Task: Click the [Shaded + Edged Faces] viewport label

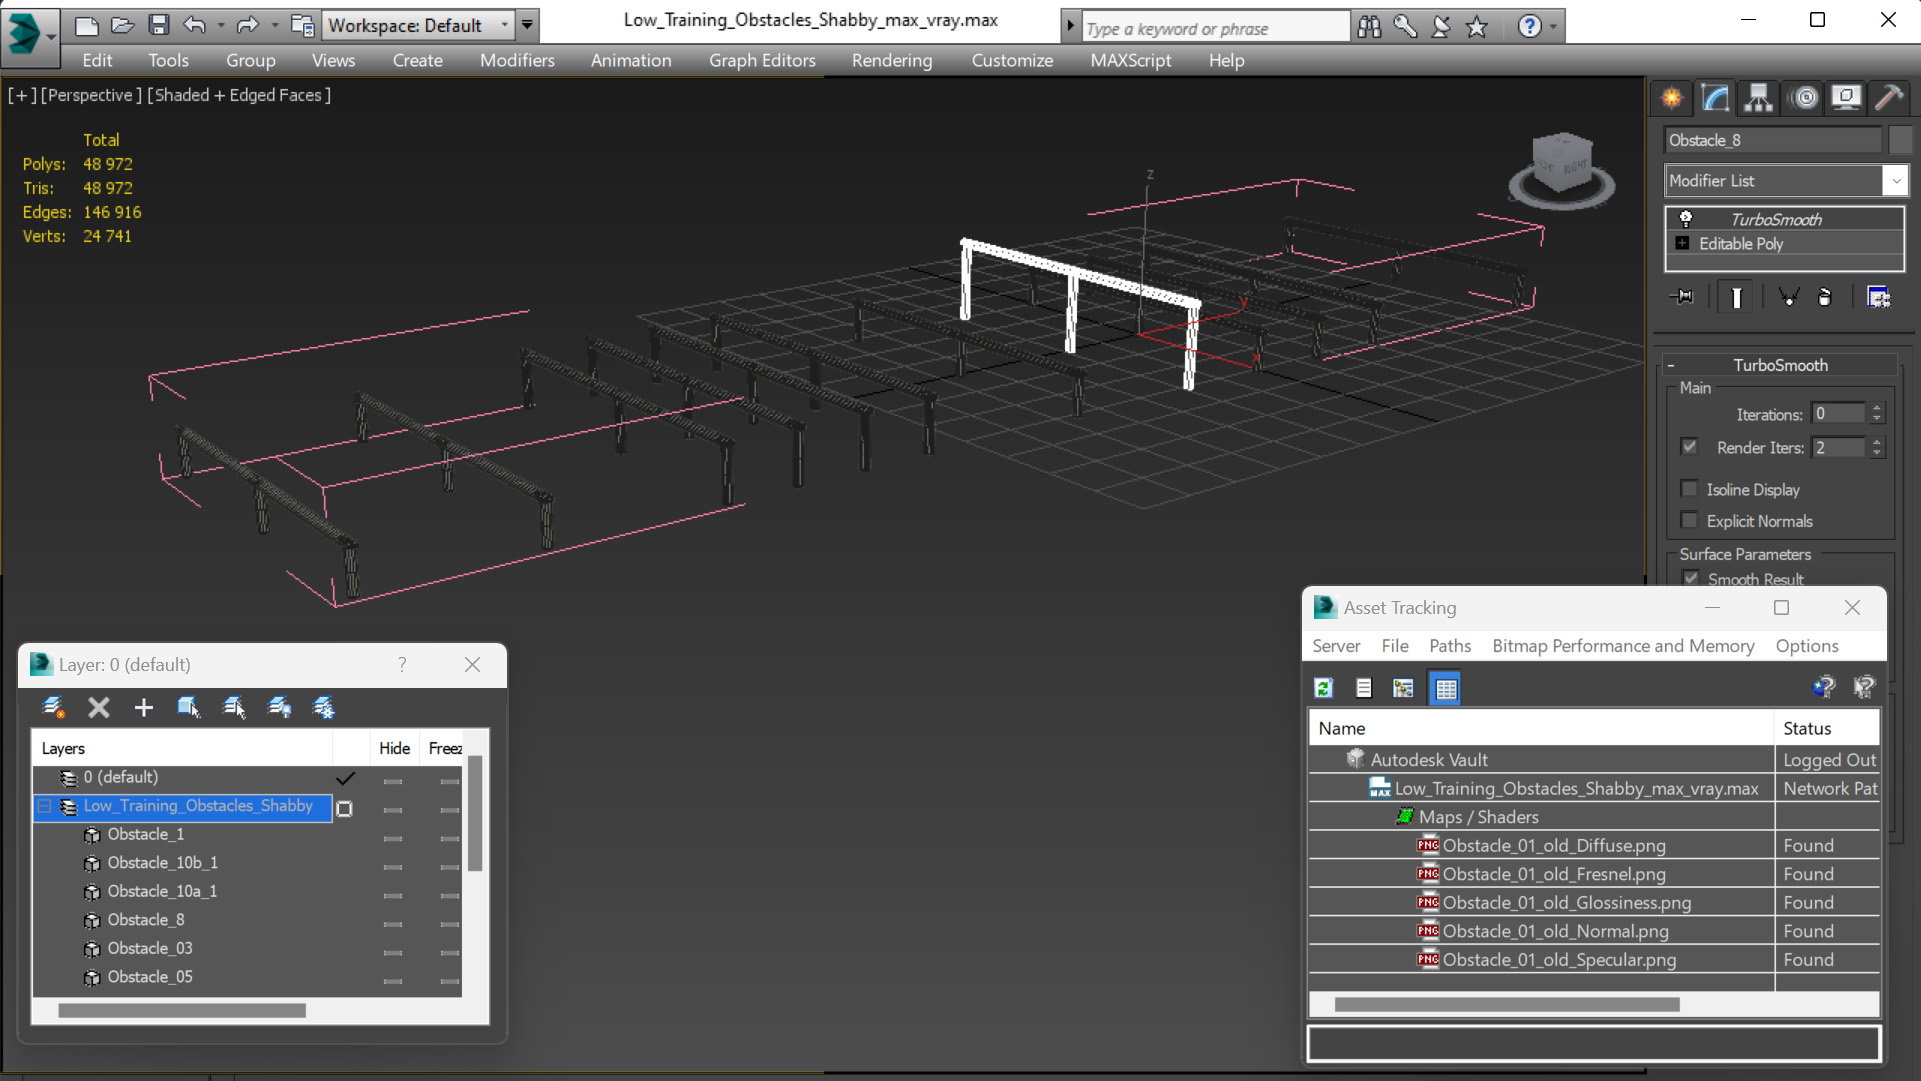Action: [x=239, y=95]
